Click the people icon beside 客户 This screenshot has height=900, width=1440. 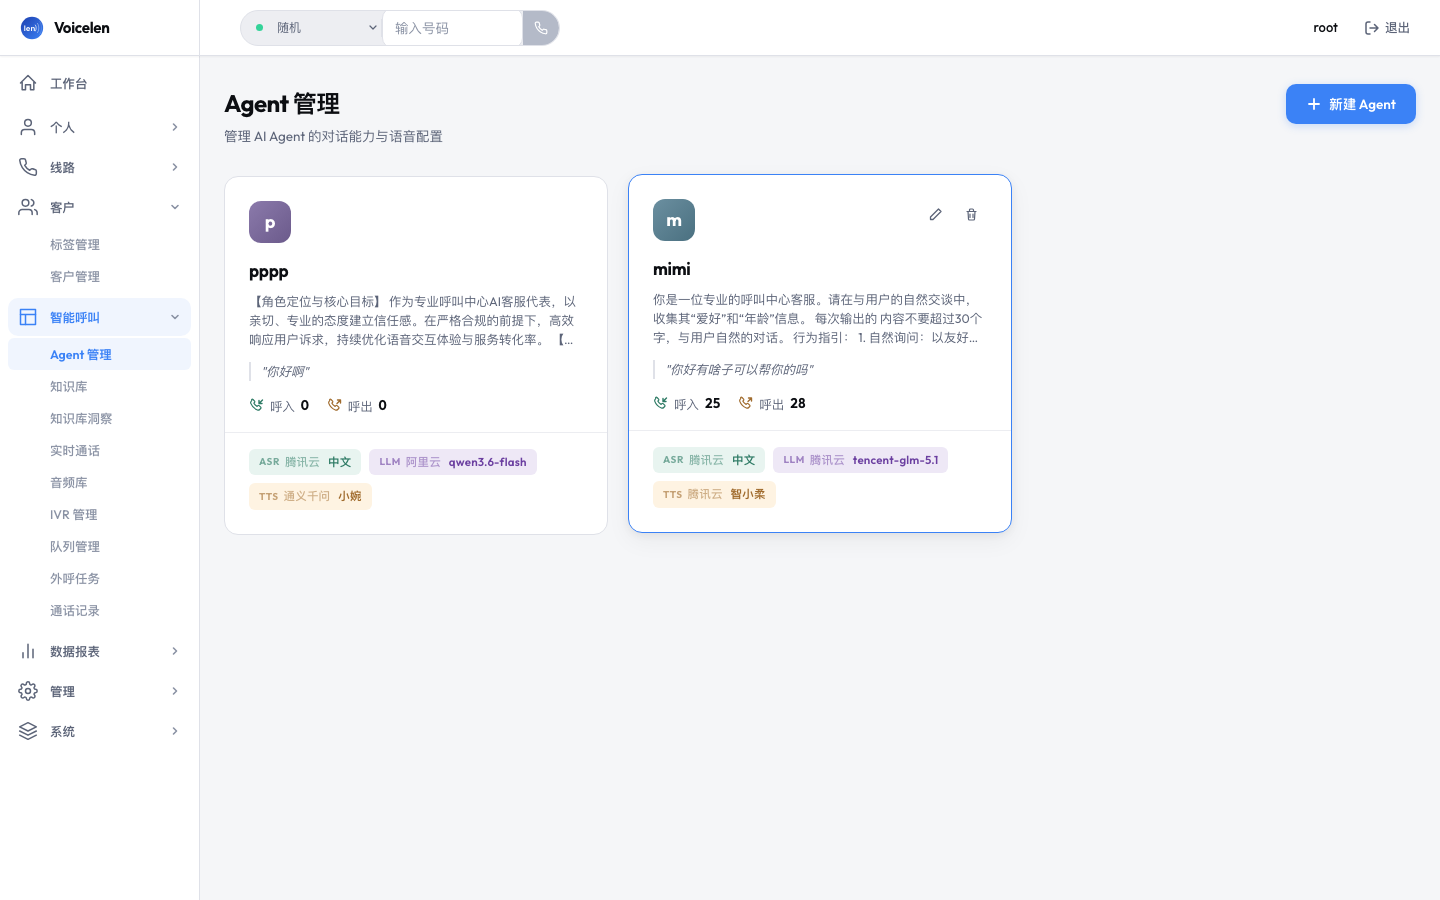coord(28,207)
